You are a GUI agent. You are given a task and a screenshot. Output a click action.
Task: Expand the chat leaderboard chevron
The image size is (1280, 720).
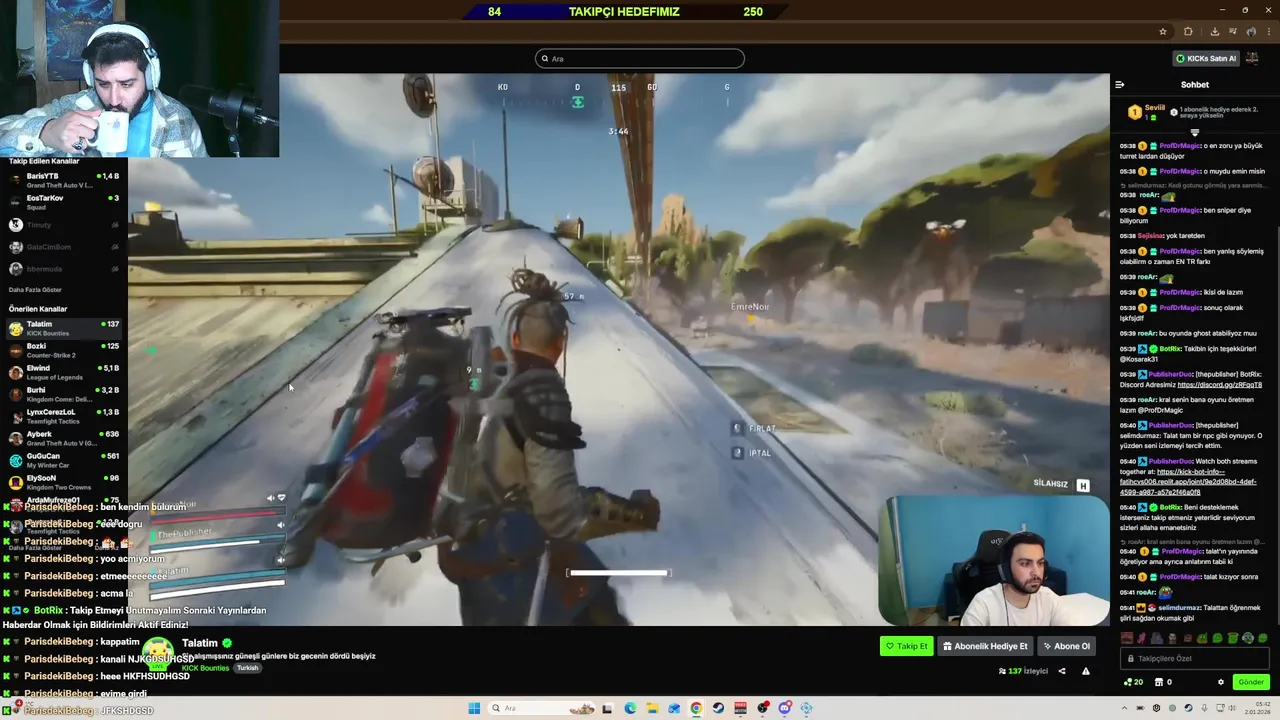1194,132
